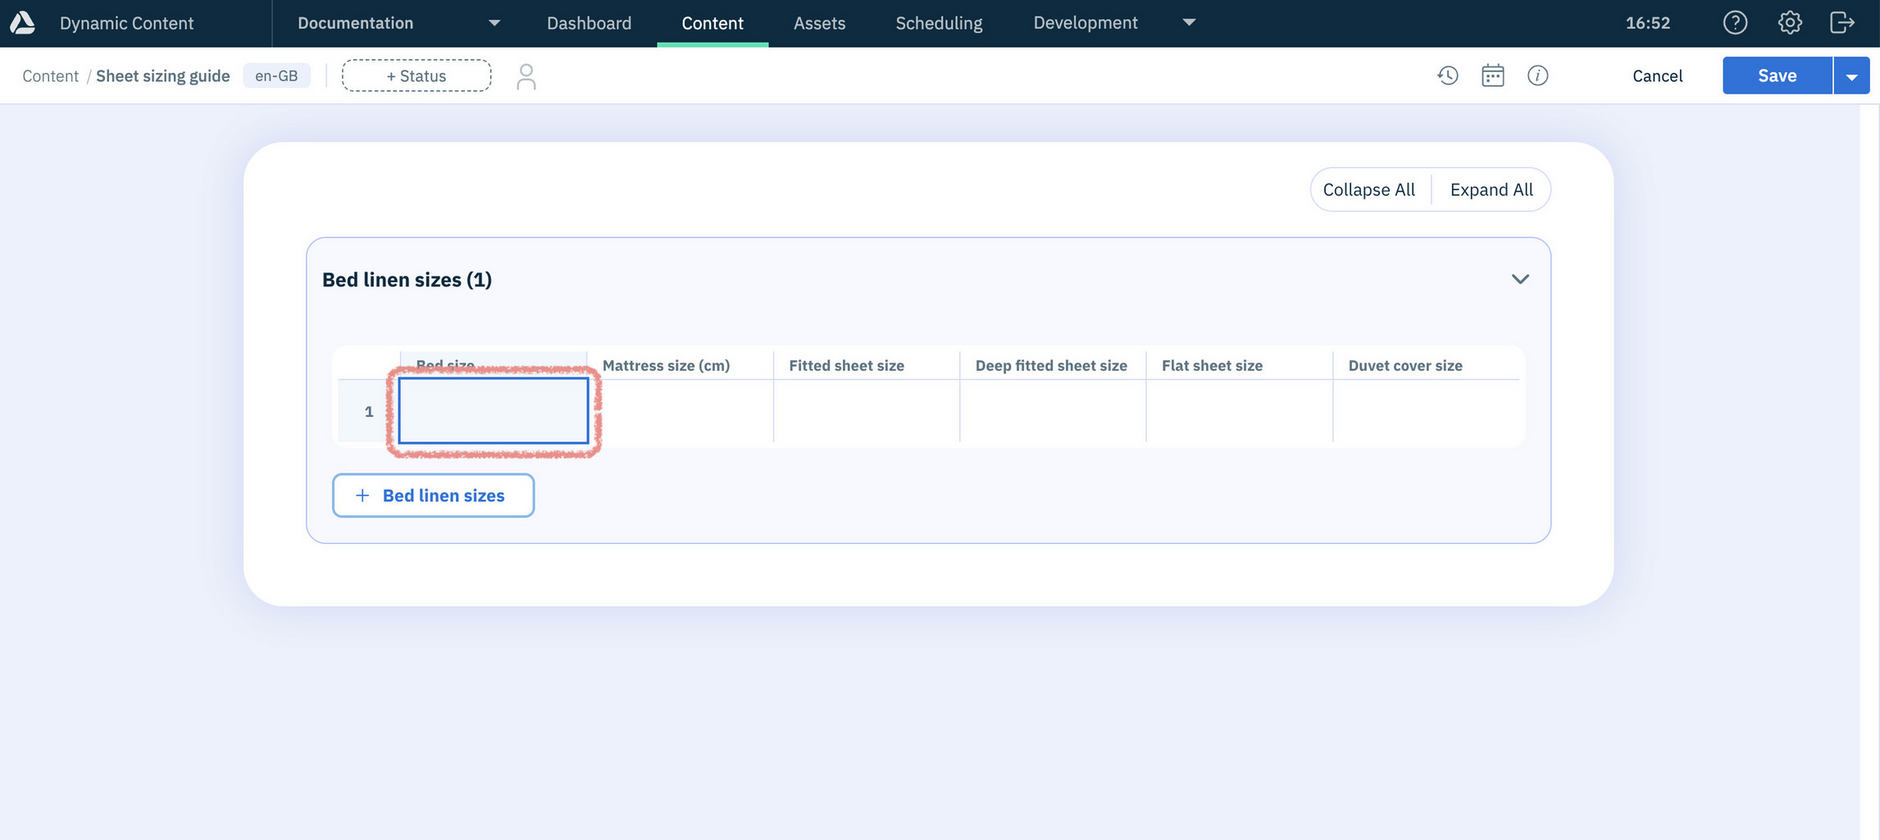Click the log out icon
This screenshot has width=1880, height=840.
point(1841,23)
